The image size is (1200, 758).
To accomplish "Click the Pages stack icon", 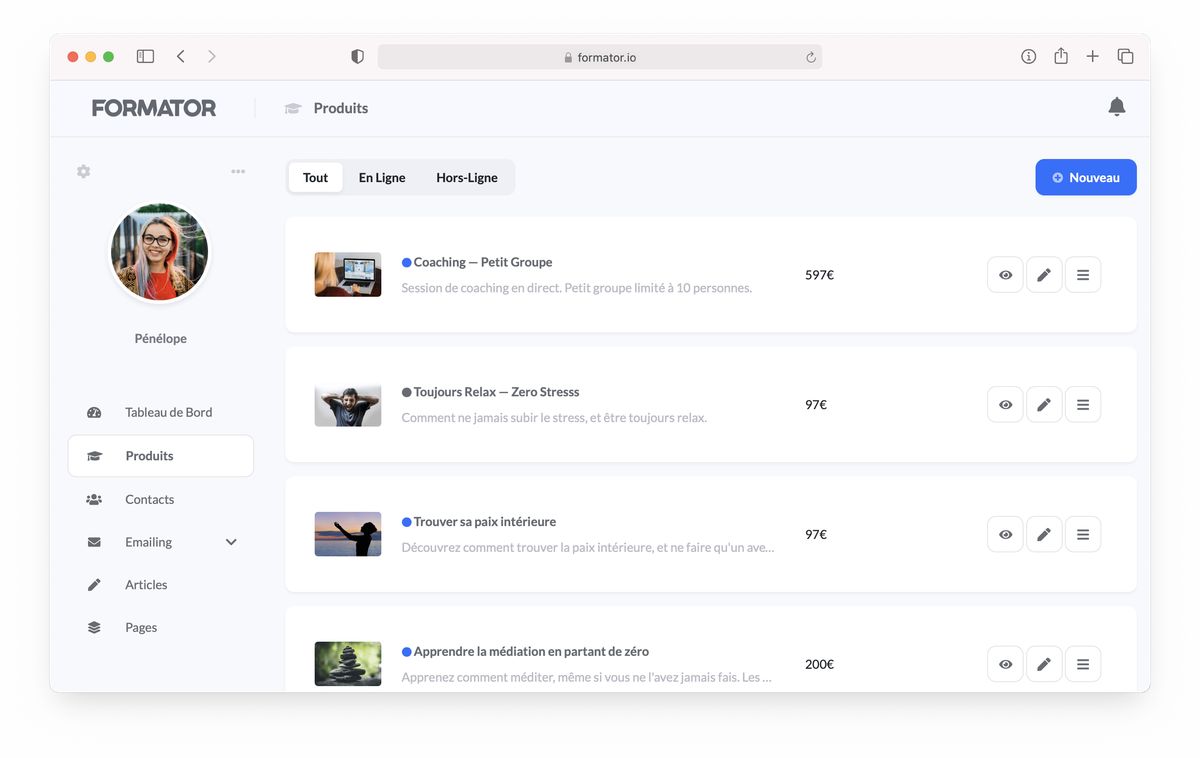I will coord(93,627).
